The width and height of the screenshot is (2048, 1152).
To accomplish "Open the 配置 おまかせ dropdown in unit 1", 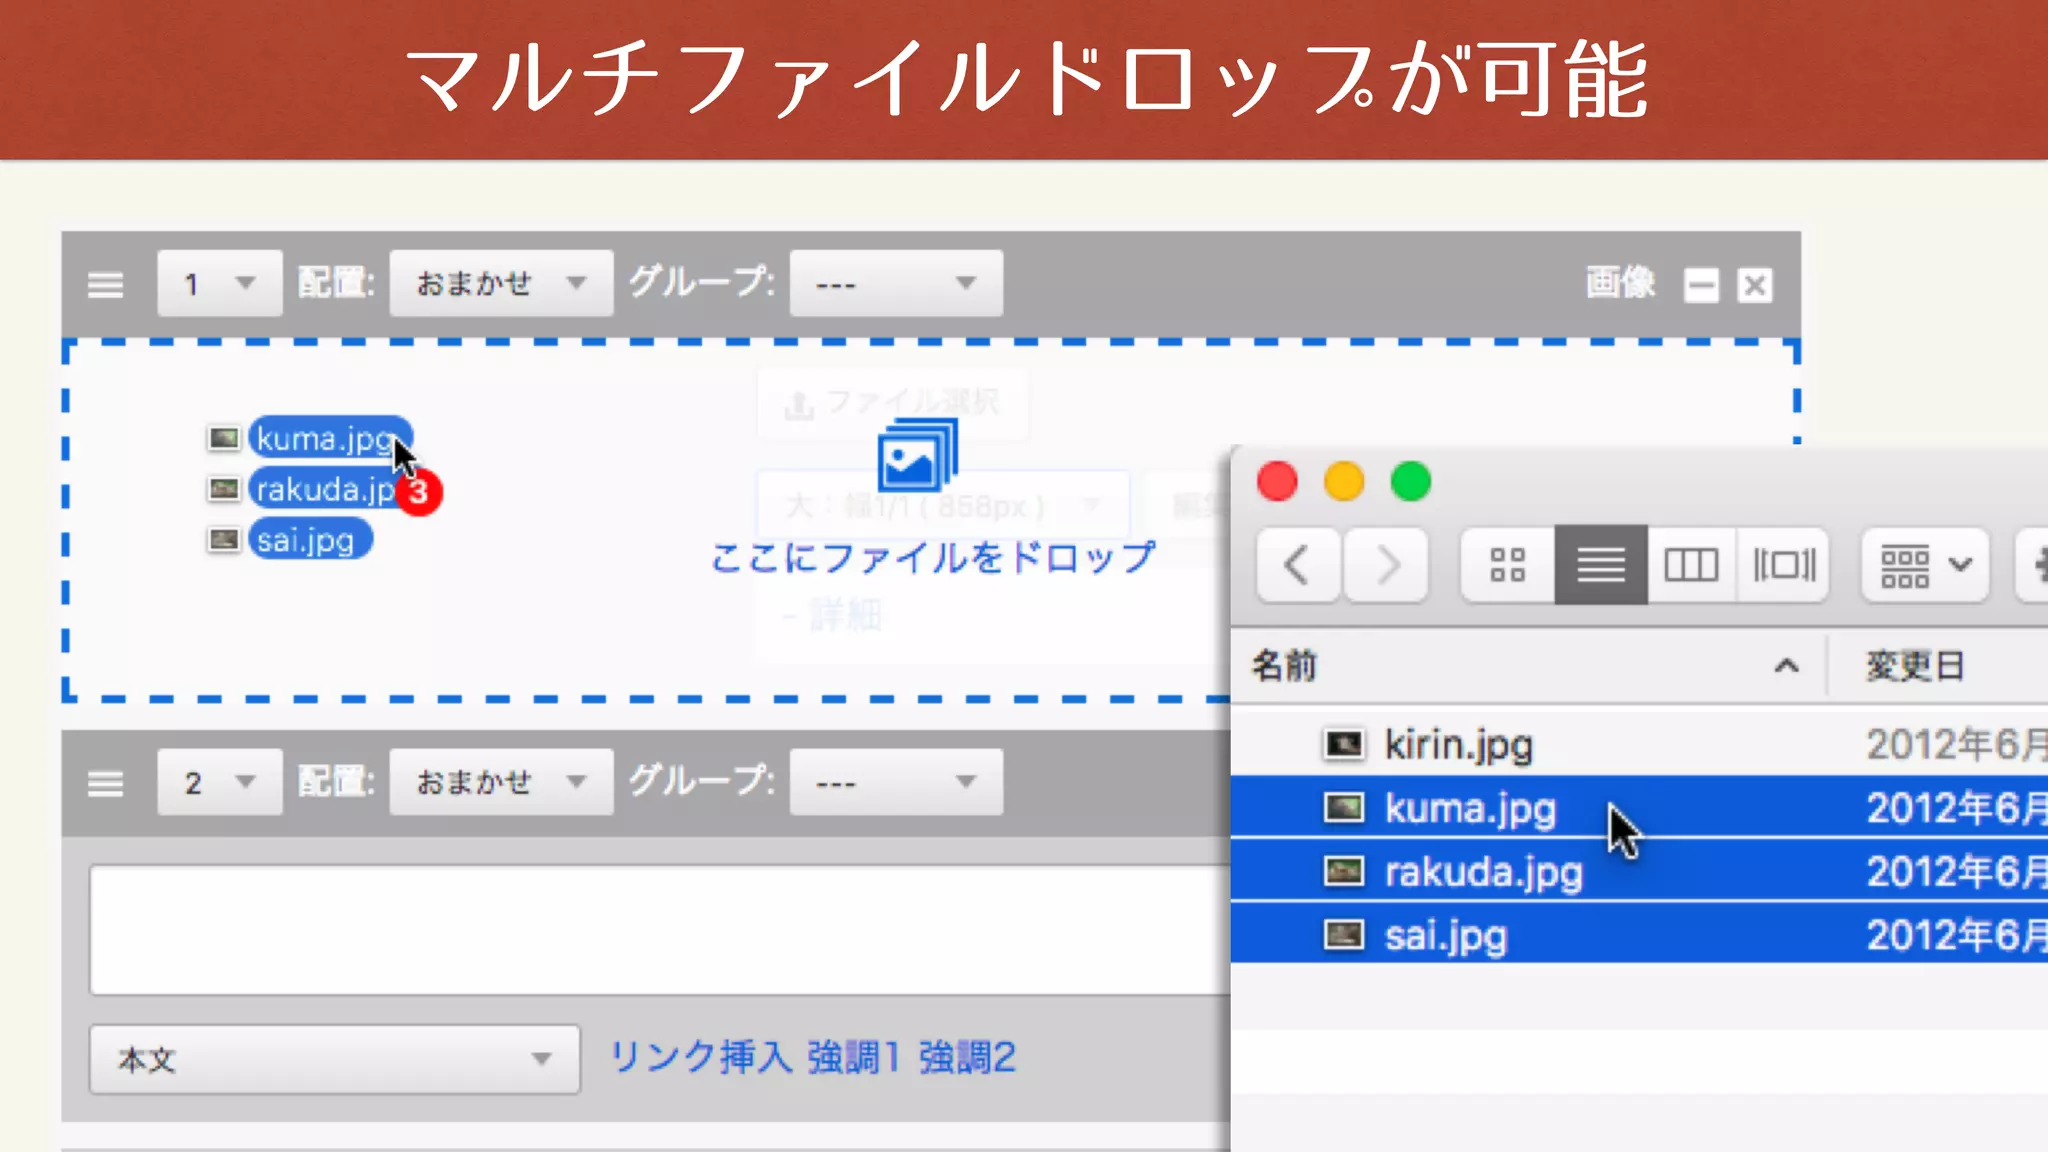I will point(501,284).
